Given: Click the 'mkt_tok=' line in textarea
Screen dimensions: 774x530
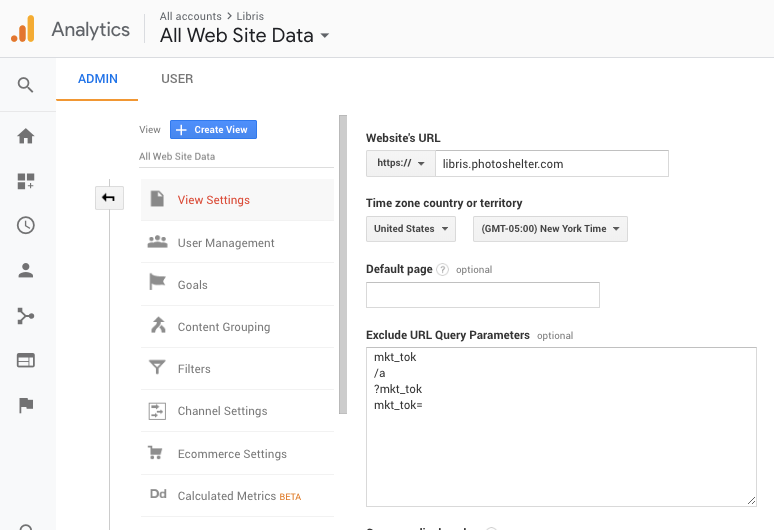Looking at the screenshot, I should (x=398, y=405).
